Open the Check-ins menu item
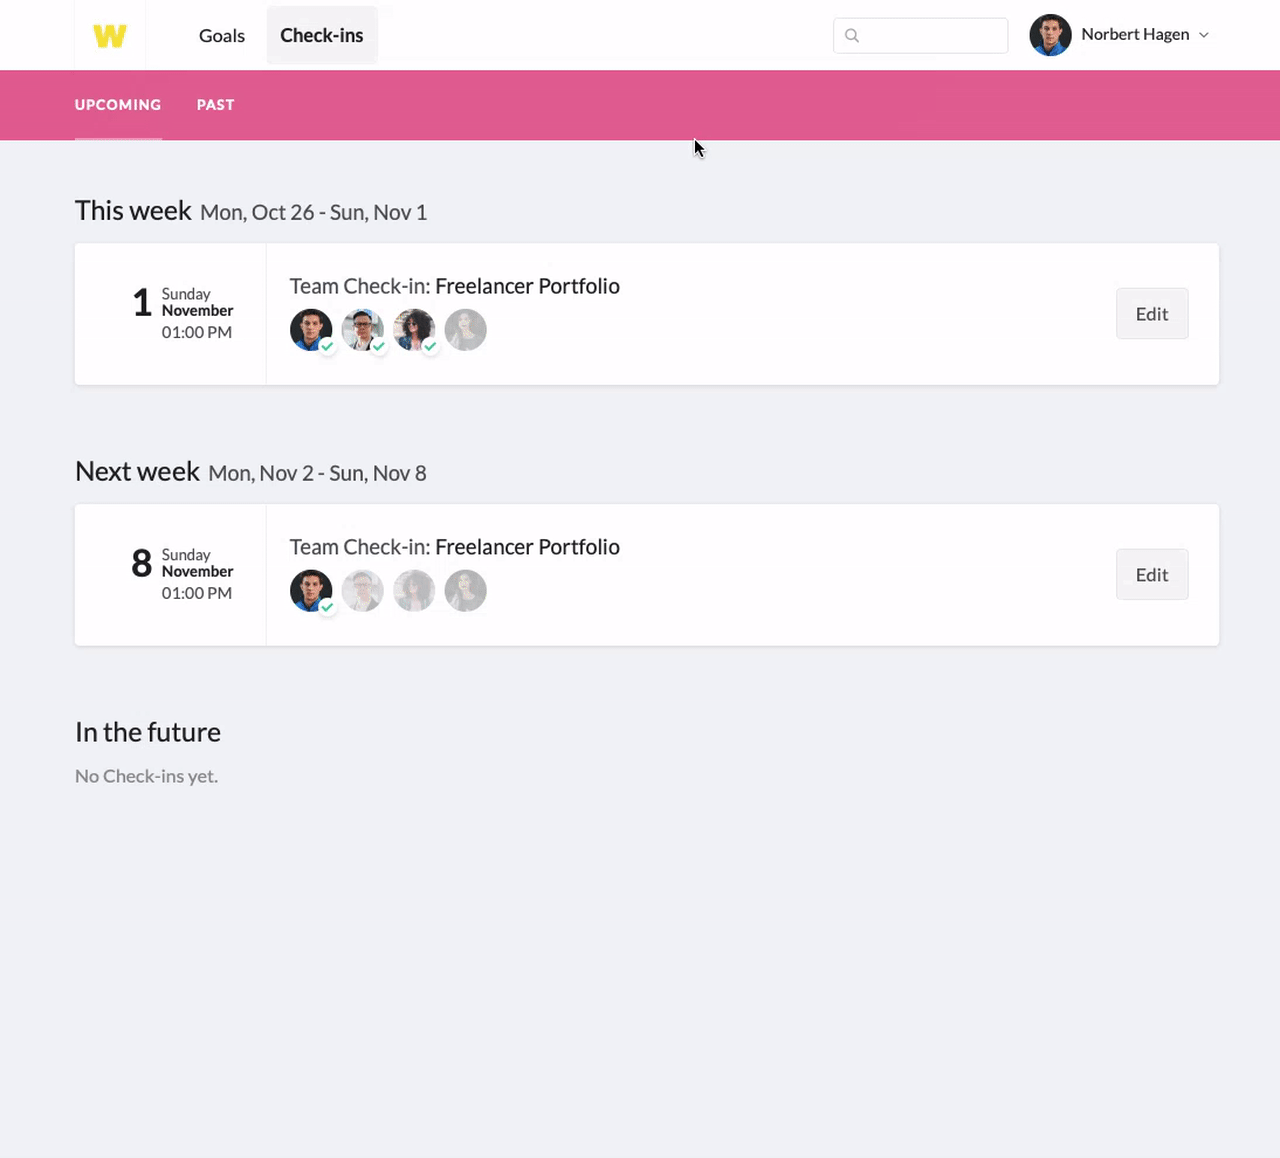Screen dimensions: 1280x1158 coord(322,36)
